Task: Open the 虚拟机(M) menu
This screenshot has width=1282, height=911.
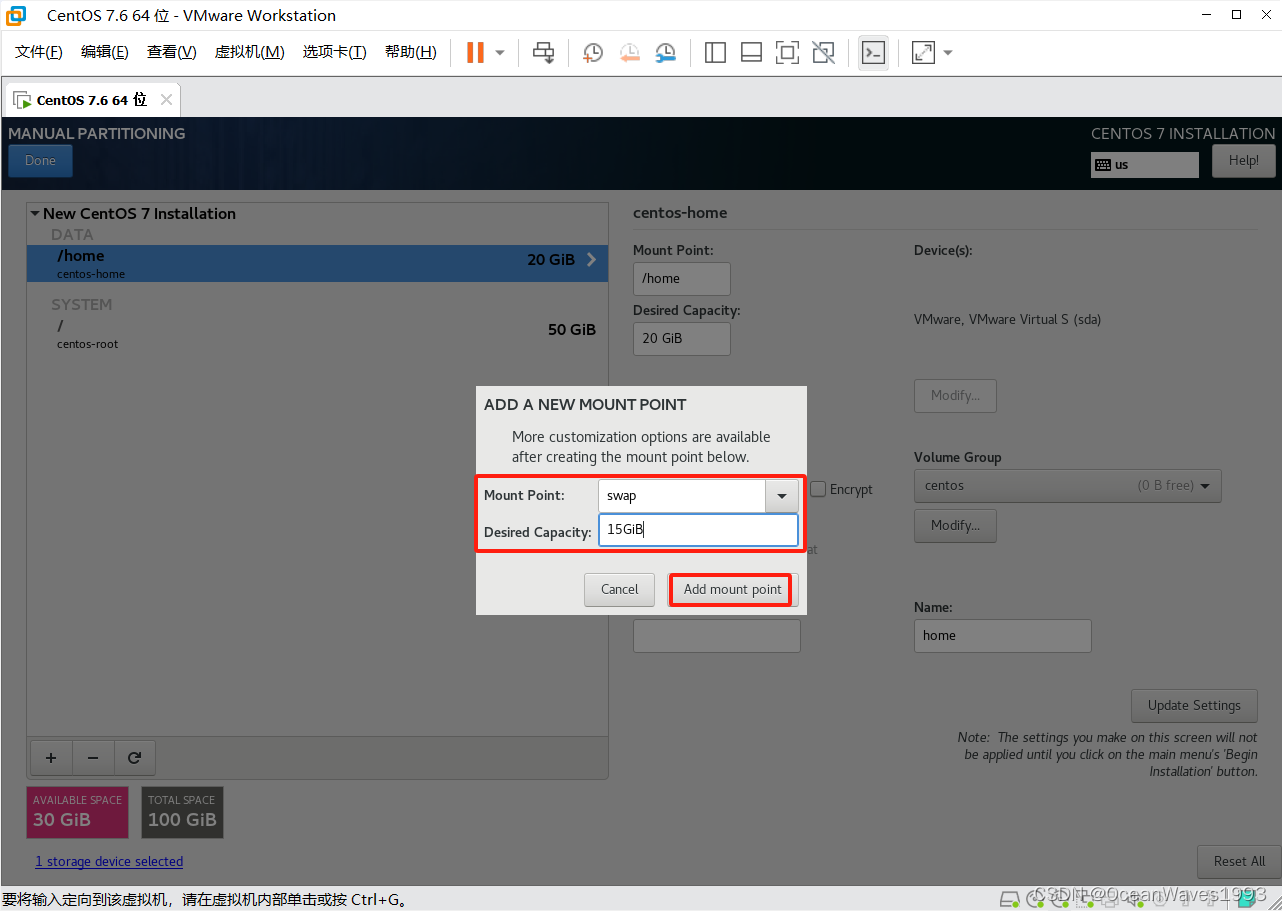Action: 250,52
